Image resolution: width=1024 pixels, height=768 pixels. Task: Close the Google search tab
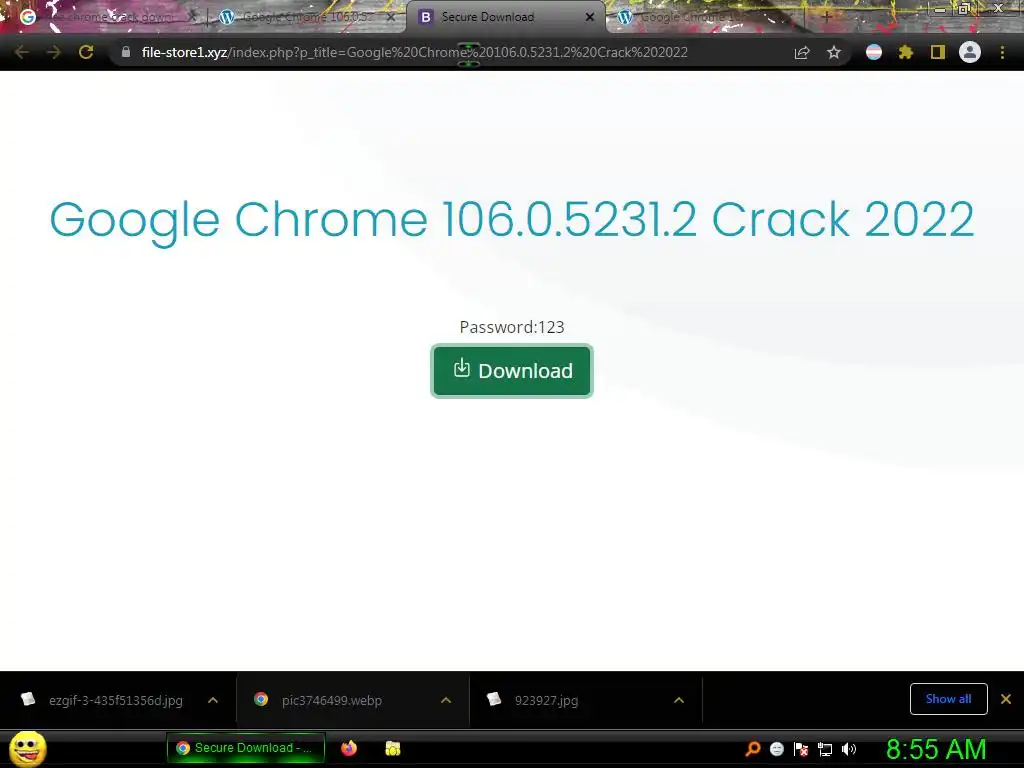pyautogui.click(x=192, y=17)
